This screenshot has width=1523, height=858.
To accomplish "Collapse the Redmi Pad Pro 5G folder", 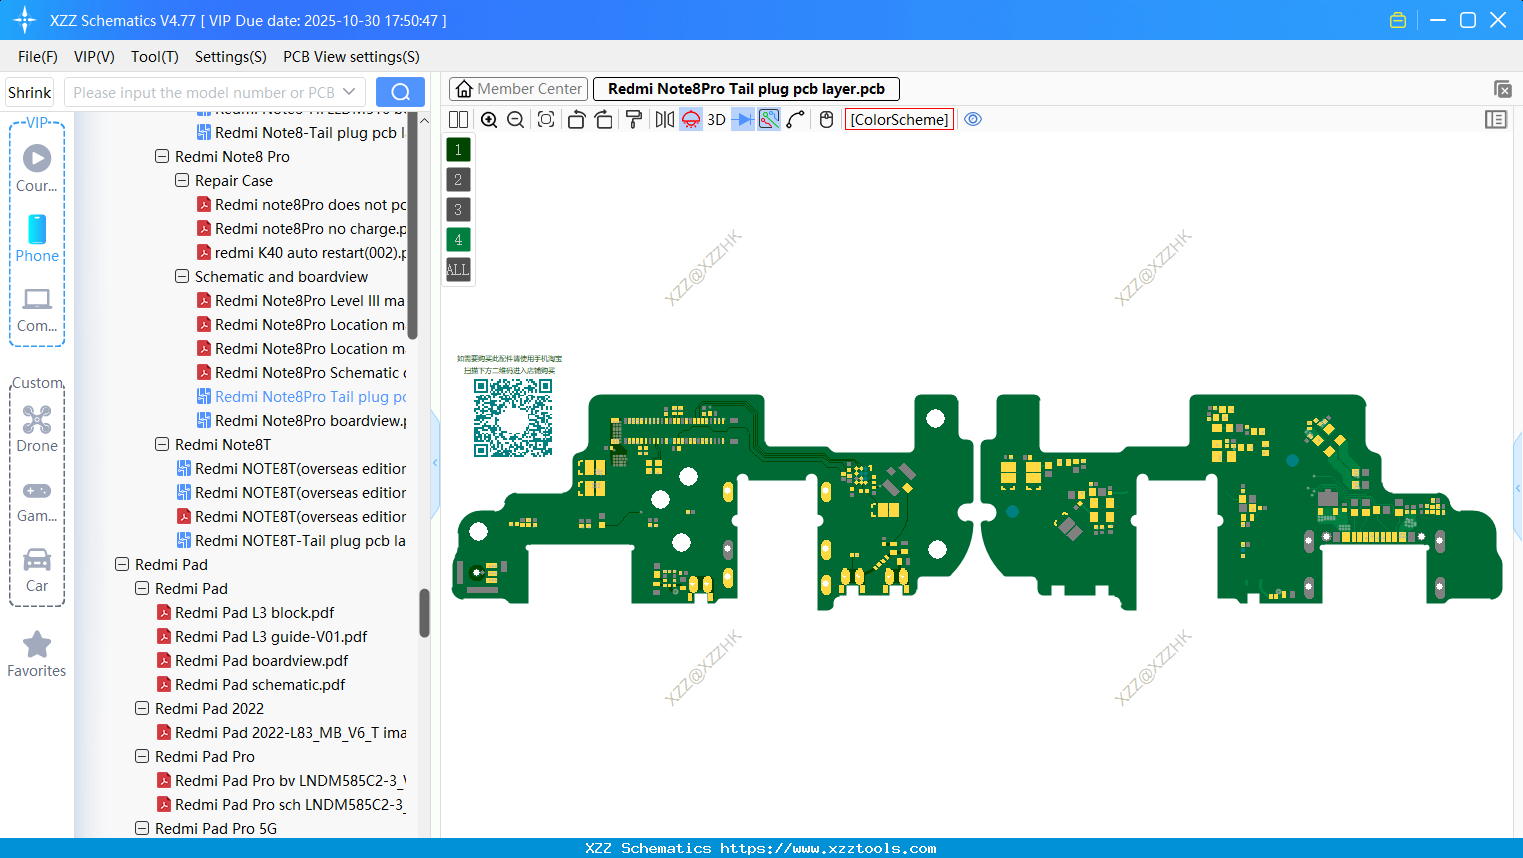I will coord(142,829).
